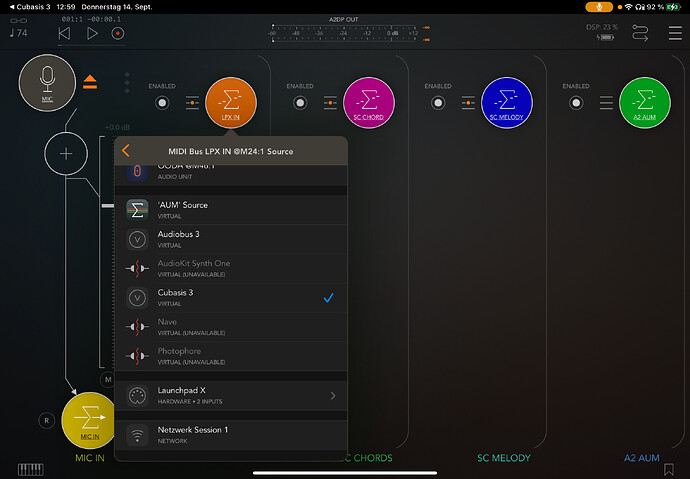Screen dimensions: 690x479
Task: Toggle Ableton Link icon above tempo
Action: point(18,20)
